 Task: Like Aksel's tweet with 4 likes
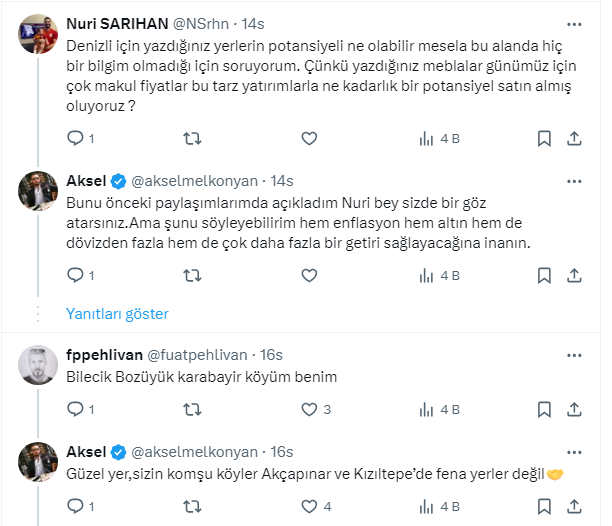(308, 506)
